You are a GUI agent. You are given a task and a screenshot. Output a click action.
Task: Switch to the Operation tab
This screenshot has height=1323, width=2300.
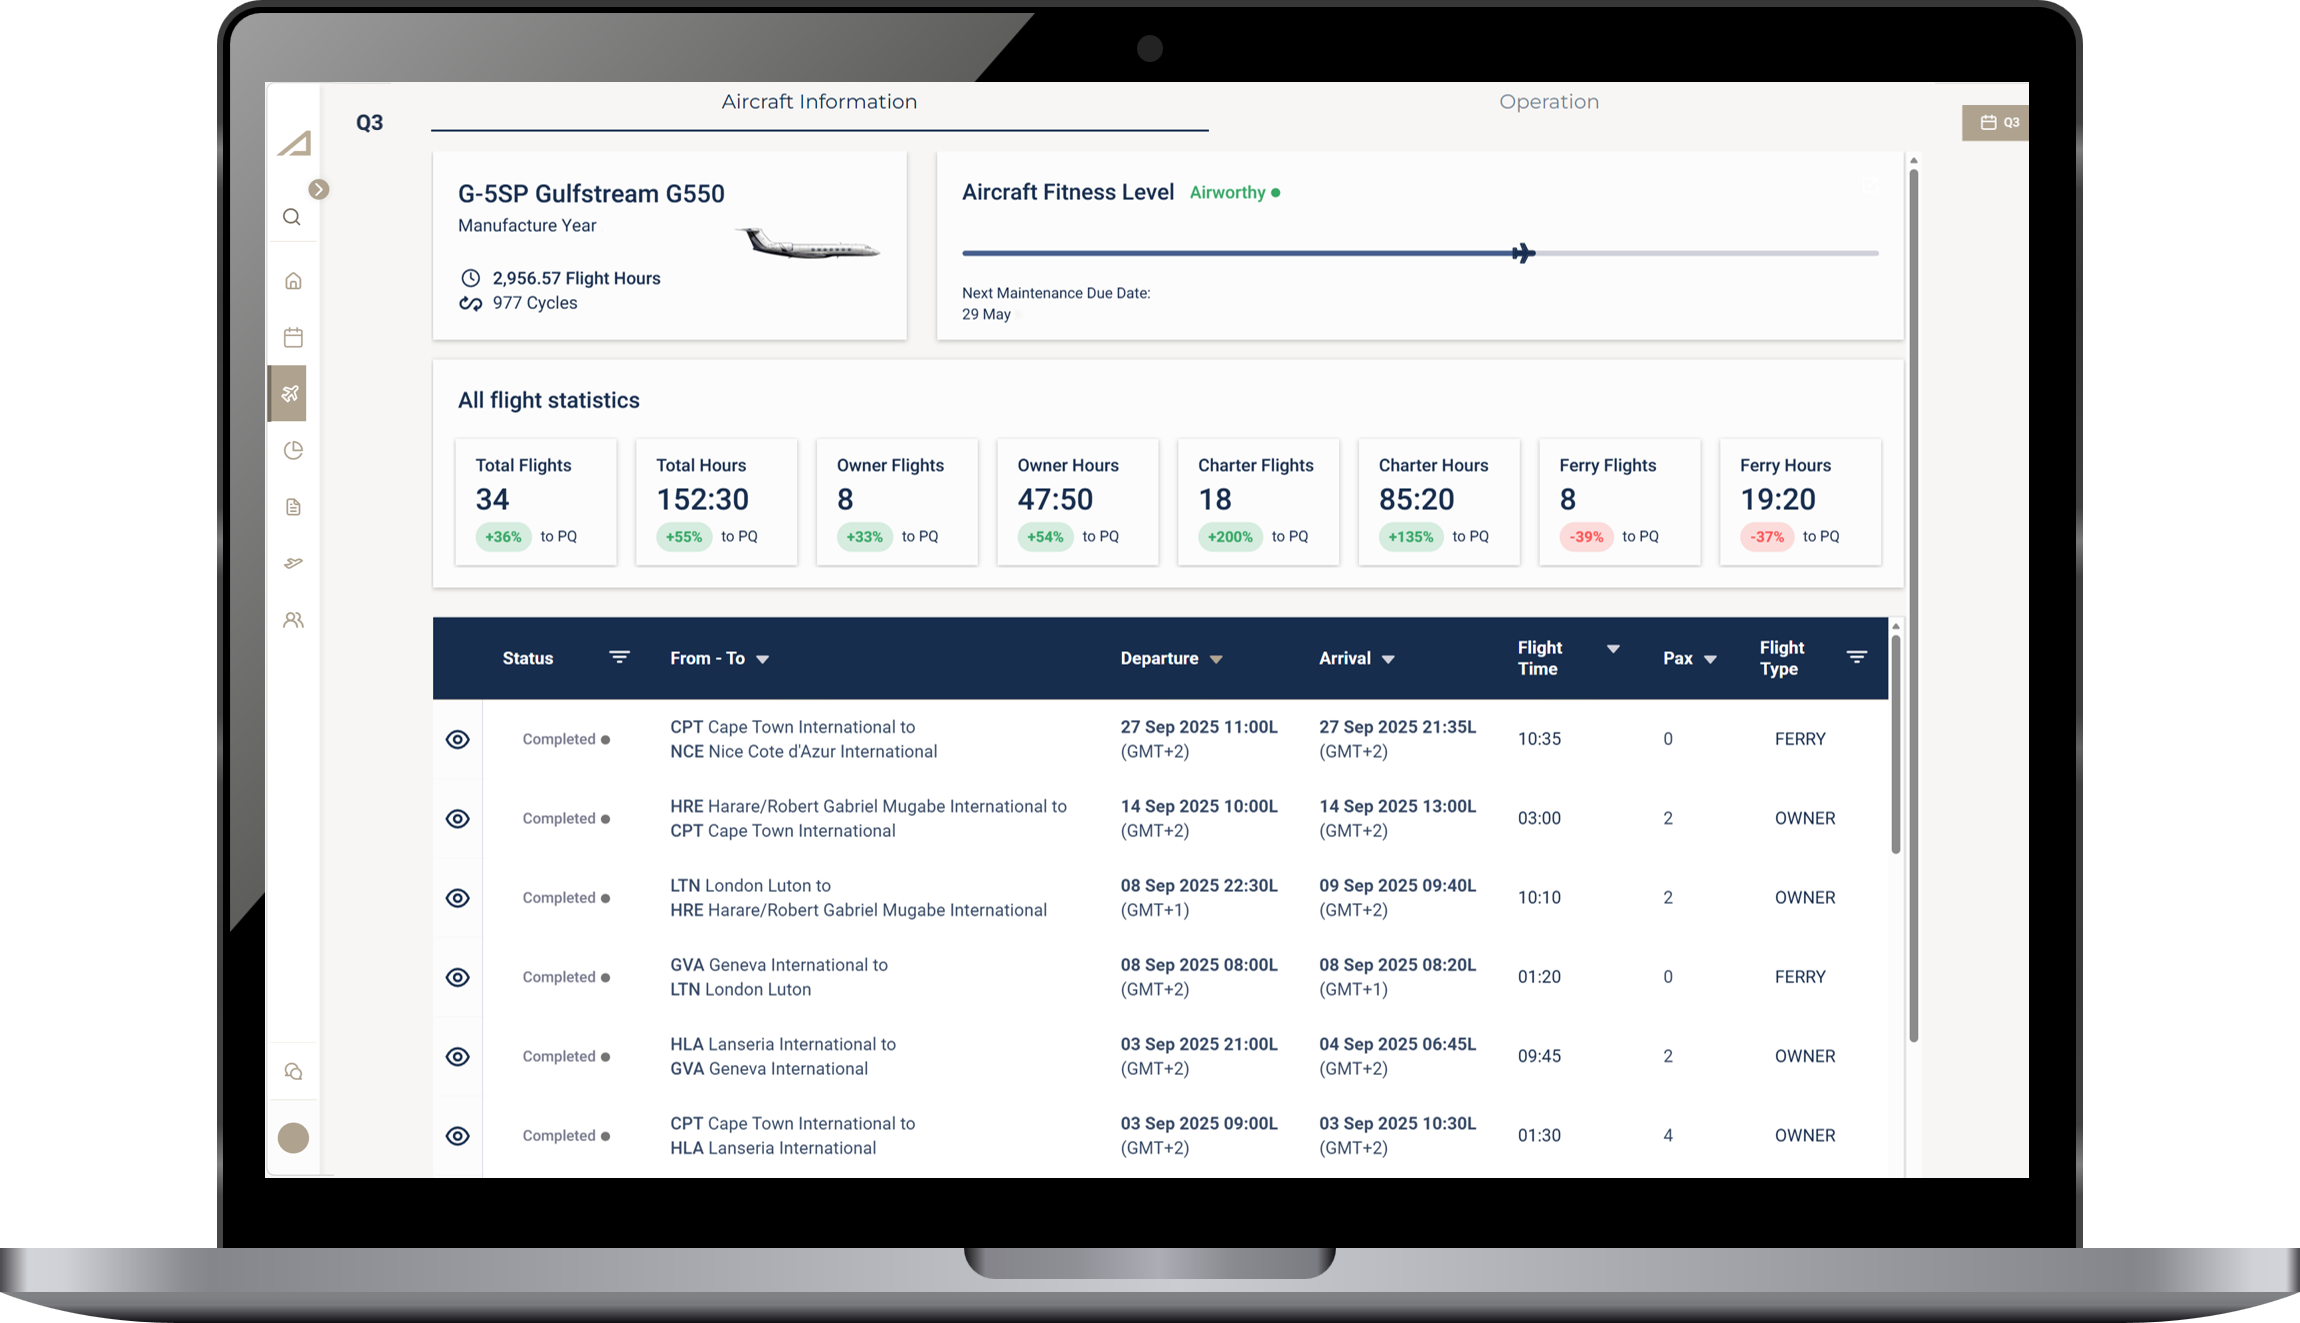(1548, 101)
